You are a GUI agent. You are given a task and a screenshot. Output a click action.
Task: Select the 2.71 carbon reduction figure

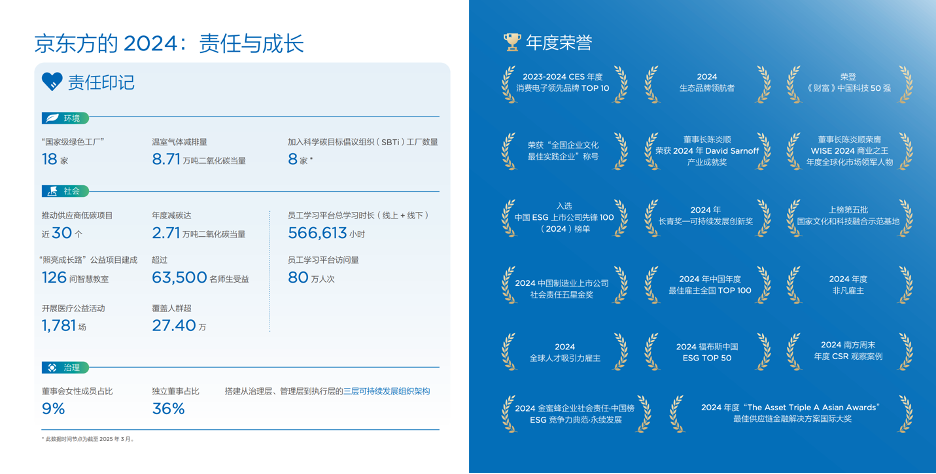166,233
